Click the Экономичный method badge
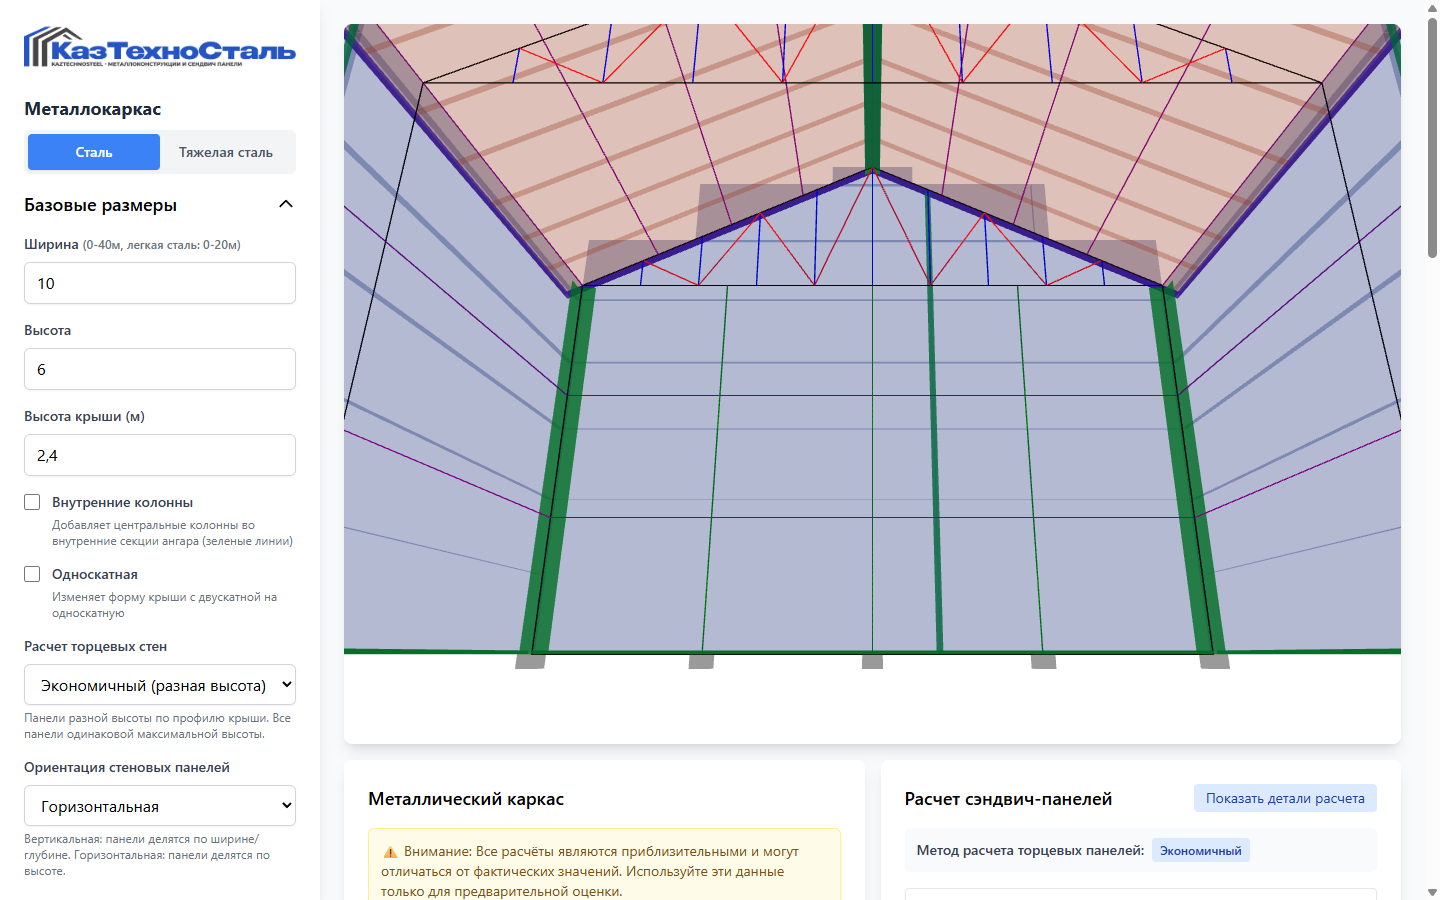This screenshot has width=1440, height=900. click(1200, 851)
